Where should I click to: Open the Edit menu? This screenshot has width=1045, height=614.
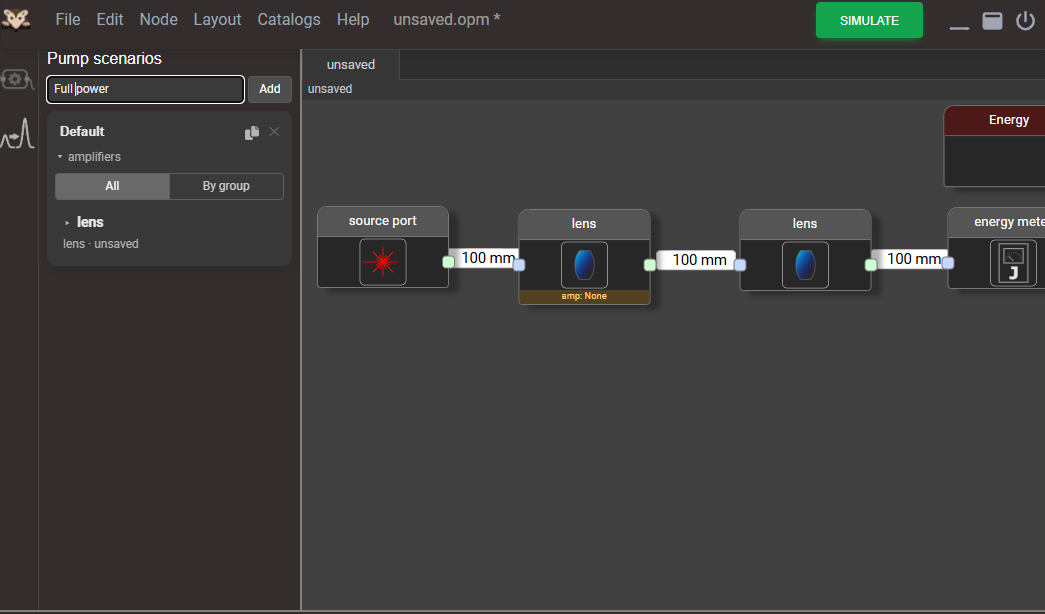110,20
